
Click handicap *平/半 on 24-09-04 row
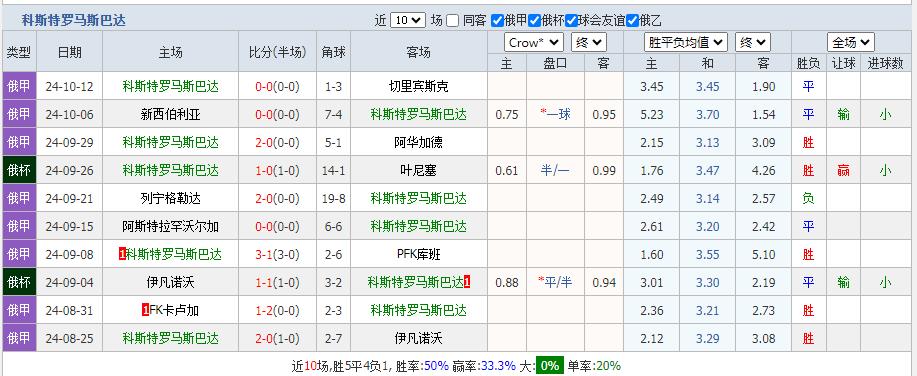click(x=555, y=282)
